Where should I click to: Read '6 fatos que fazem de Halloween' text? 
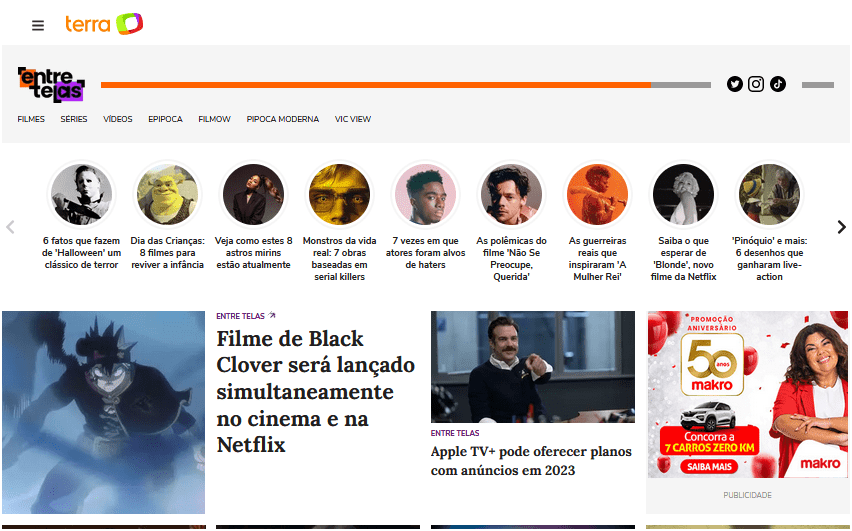tap(82, 253)
